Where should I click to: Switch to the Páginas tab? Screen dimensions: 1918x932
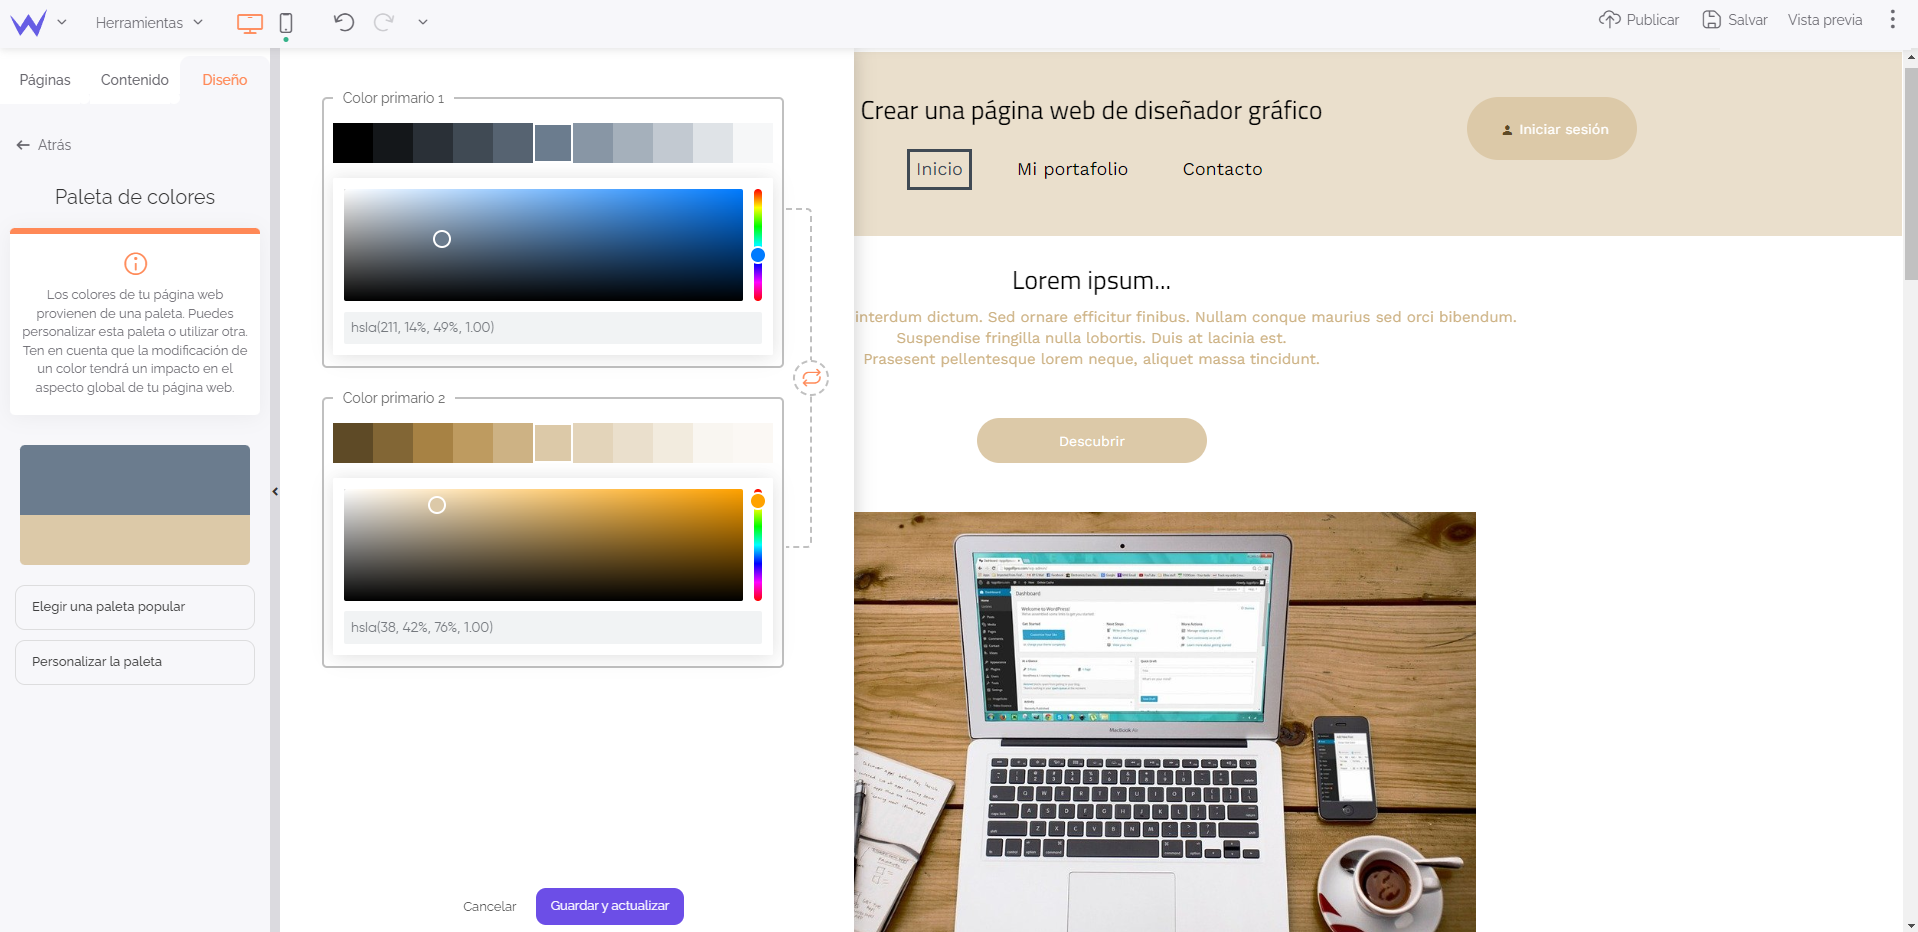(45, 80)
